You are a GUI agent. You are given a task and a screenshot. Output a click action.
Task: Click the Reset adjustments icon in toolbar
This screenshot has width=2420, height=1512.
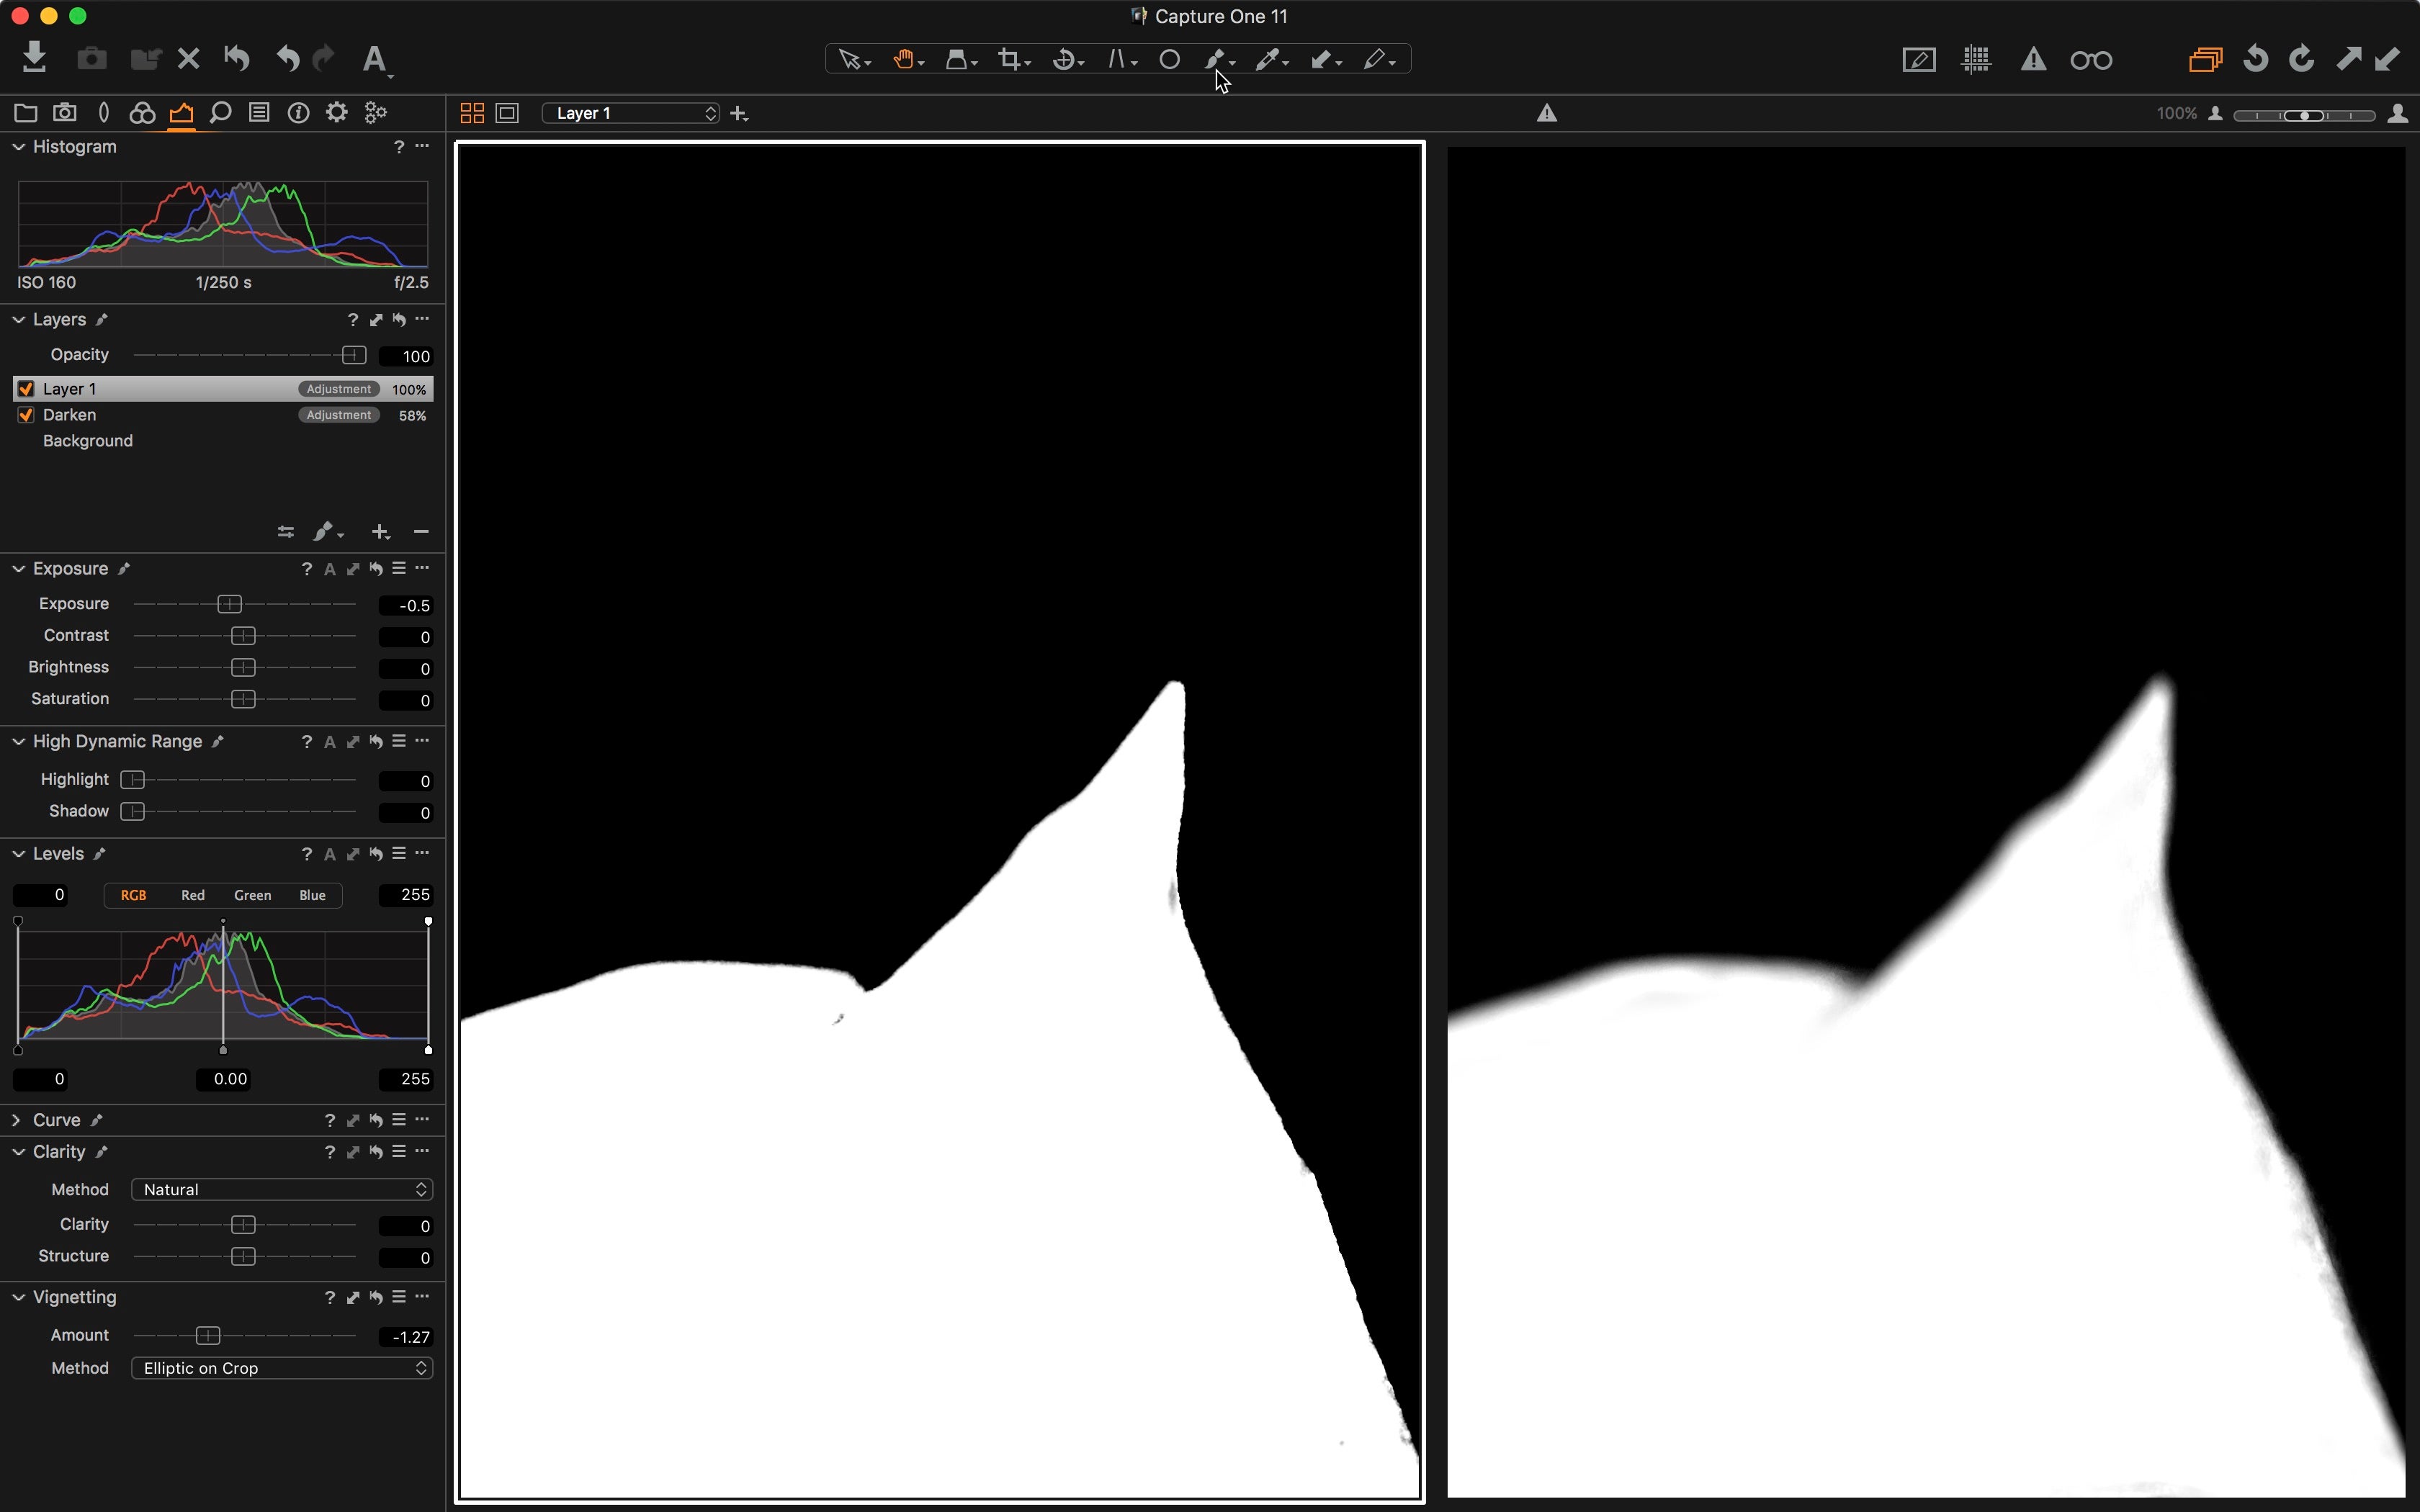[236, 58]
